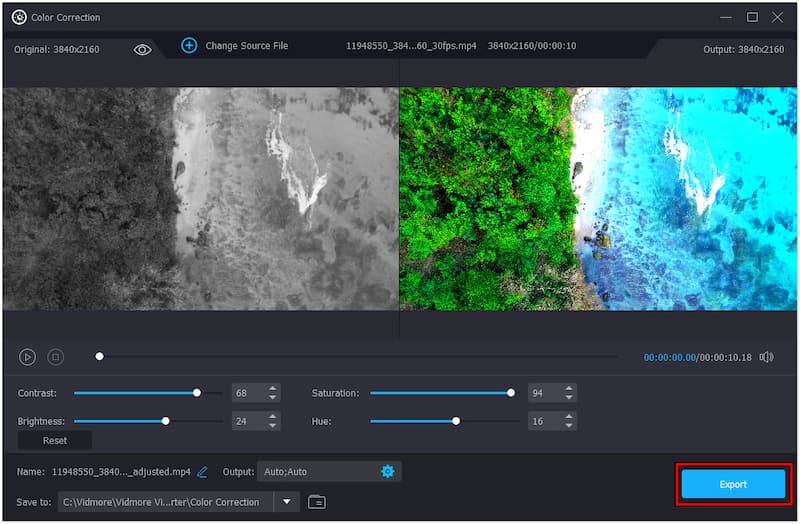Image resolution: width=800 pixels, height=524 pixels.
Task: Click the playback timeline seek handle
Action: point(99,356)
